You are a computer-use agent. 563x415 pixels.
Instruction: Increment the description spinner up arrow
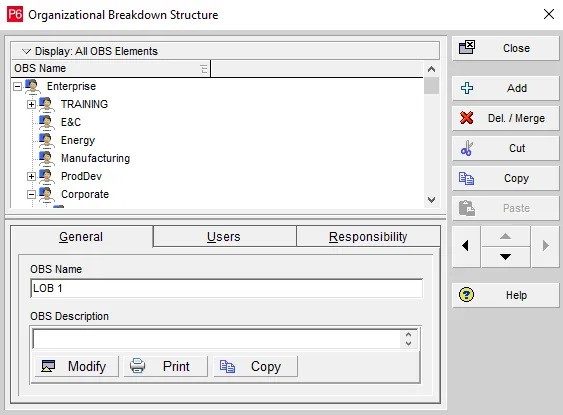[409, 334]
